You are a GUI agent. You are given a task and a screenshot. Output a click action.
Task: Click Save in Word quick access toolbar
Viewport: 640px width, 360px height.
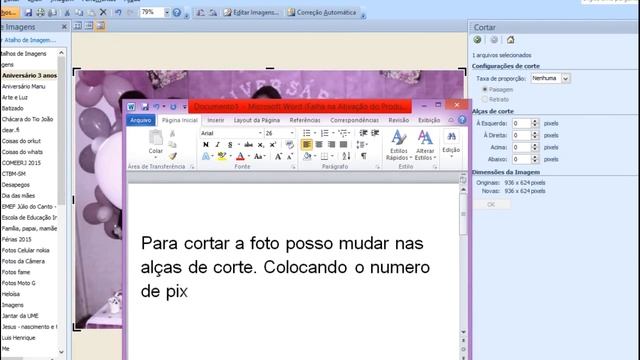pyautogui.click(x=145, y=107)
